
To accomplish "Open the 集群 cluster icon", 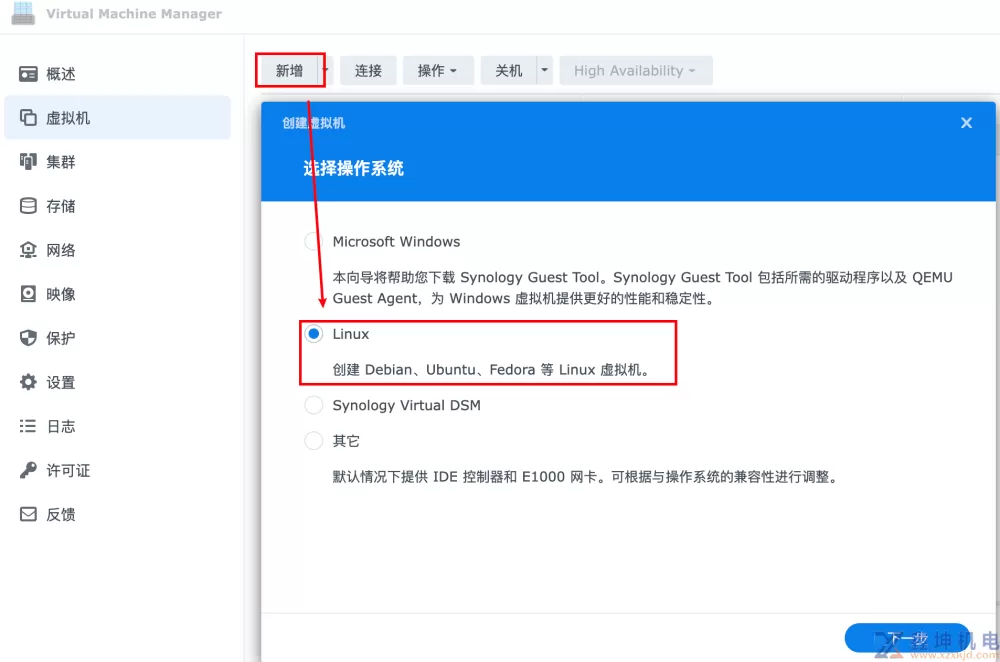I will tap(28, 161).
